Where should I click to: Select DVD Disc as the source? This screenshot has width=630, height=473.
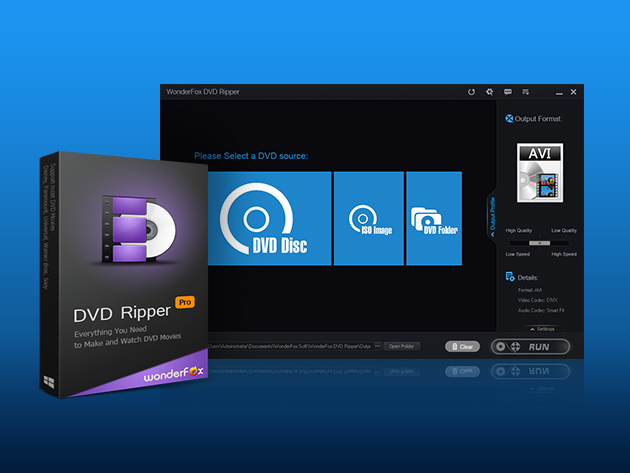(269, 218)
